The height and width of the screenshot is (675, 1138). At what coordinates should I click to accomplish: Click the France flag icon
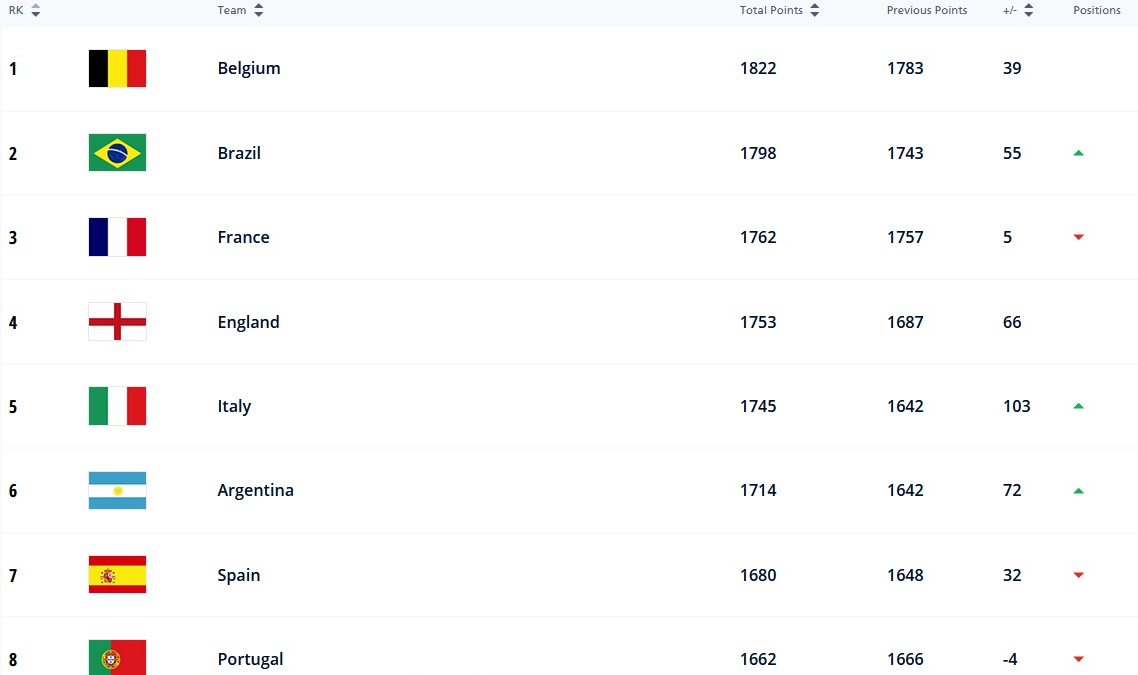(117, 237)
